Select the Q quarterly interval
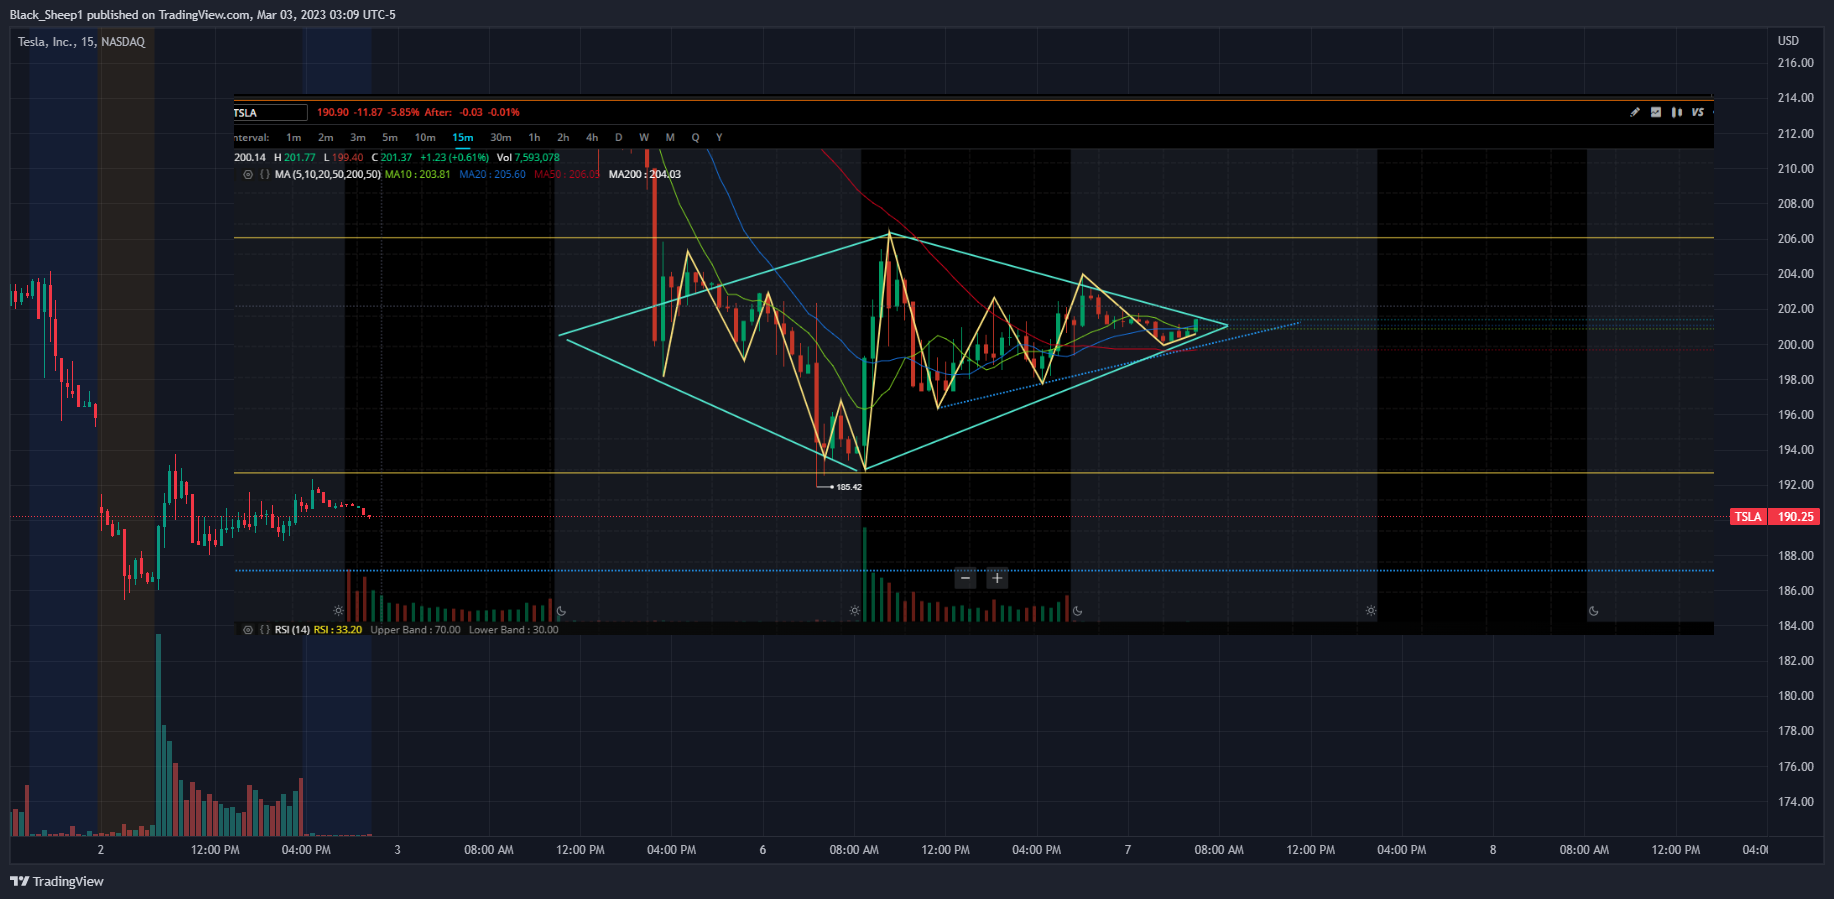 [x=696, y=138]
